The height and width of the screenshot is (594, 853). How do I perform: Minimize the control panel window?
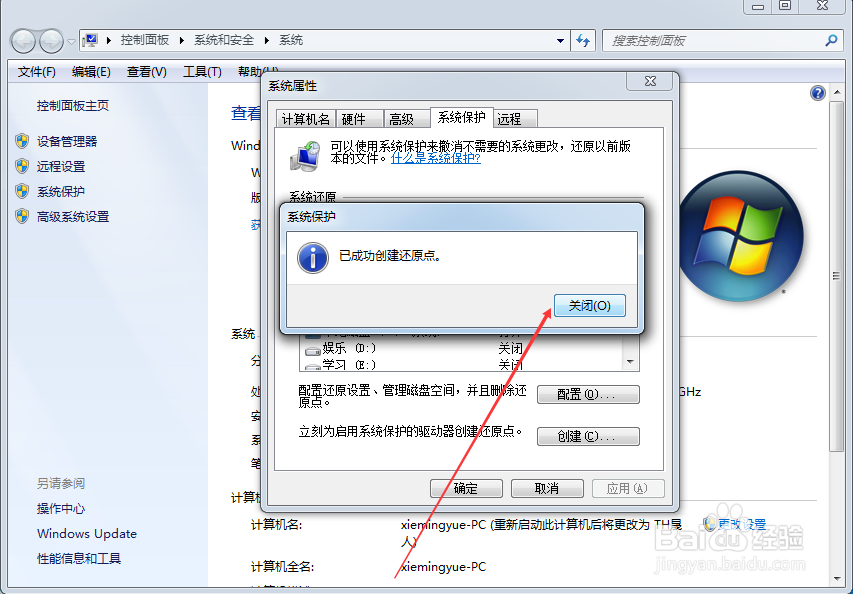pyautogui.click(x=758, y=6)
